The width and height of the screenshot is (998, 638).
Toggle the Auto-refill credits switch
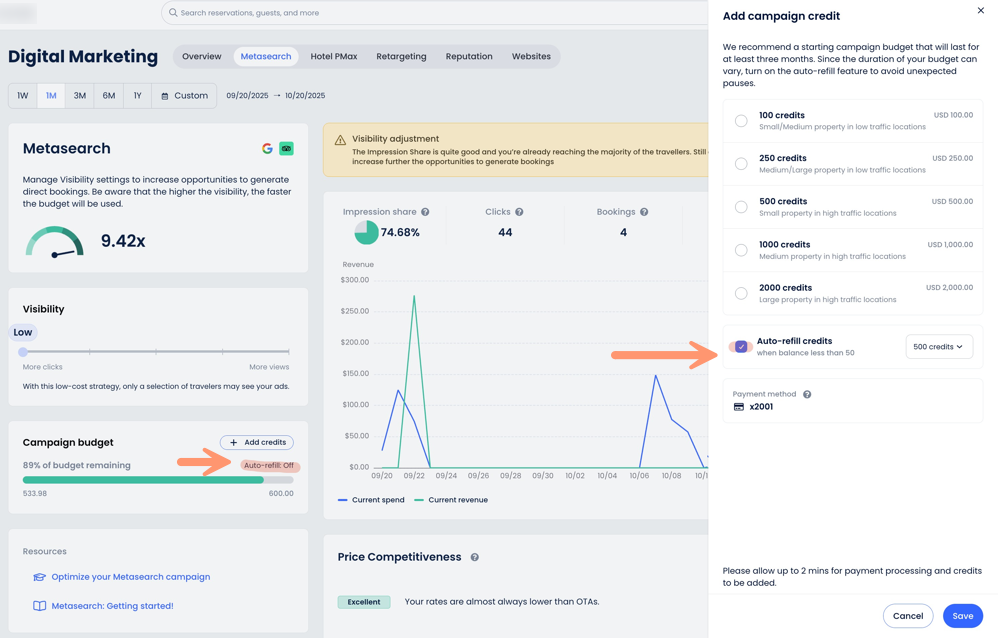point(741,346)
